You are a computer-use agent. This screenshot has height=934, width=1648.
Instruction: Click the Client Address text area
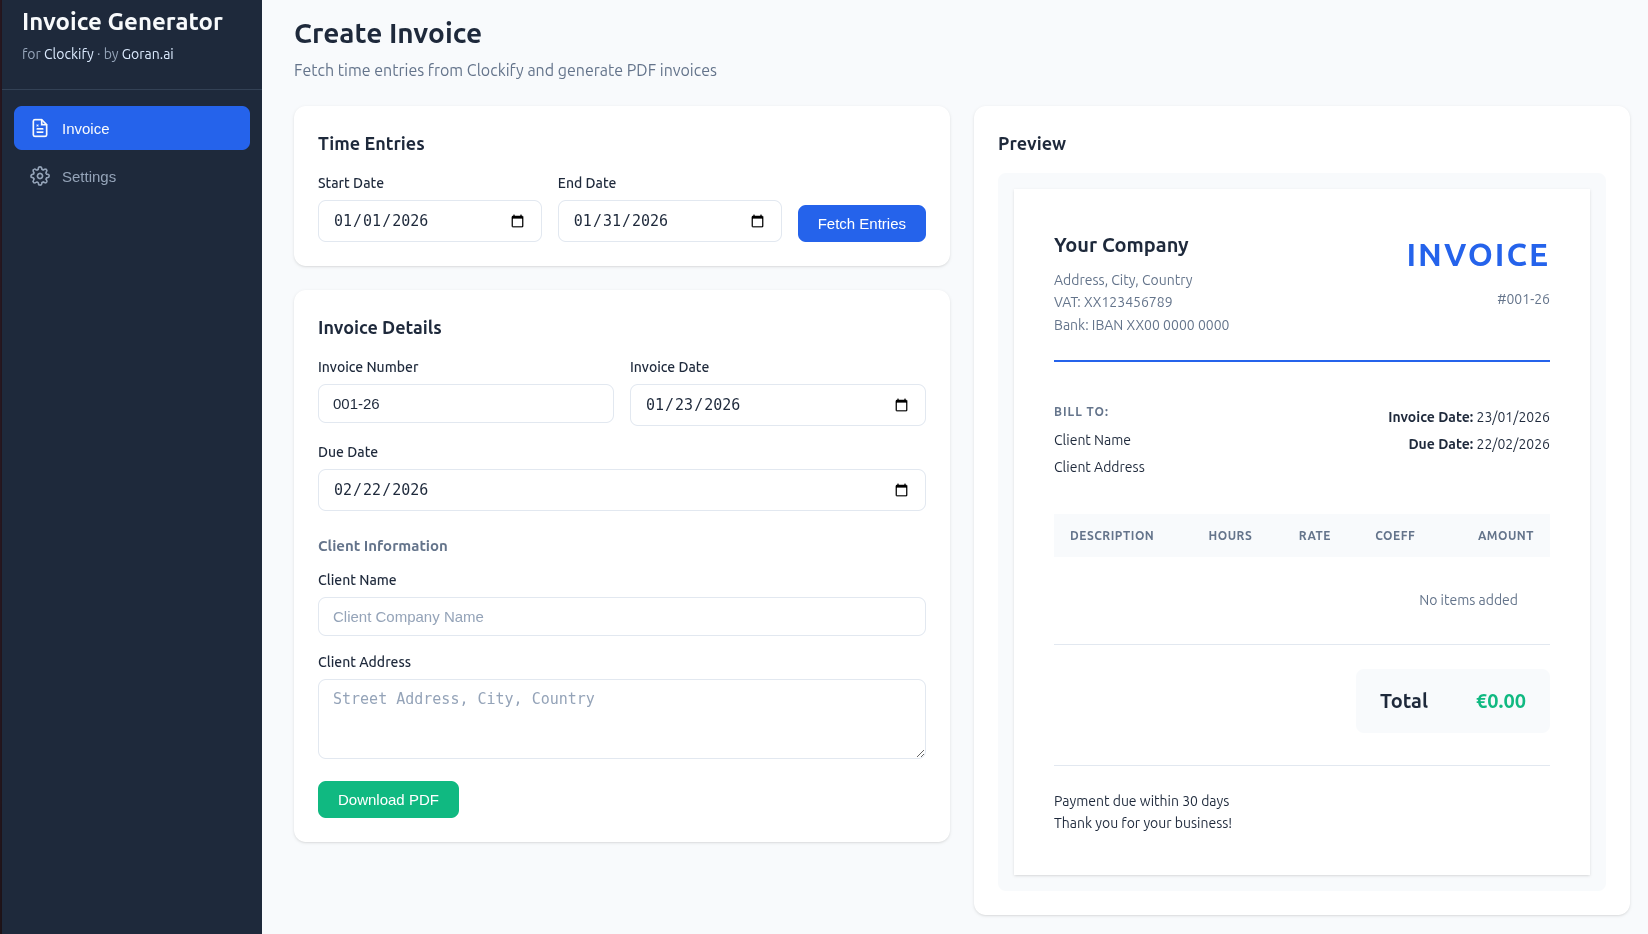tap(621, 718)
